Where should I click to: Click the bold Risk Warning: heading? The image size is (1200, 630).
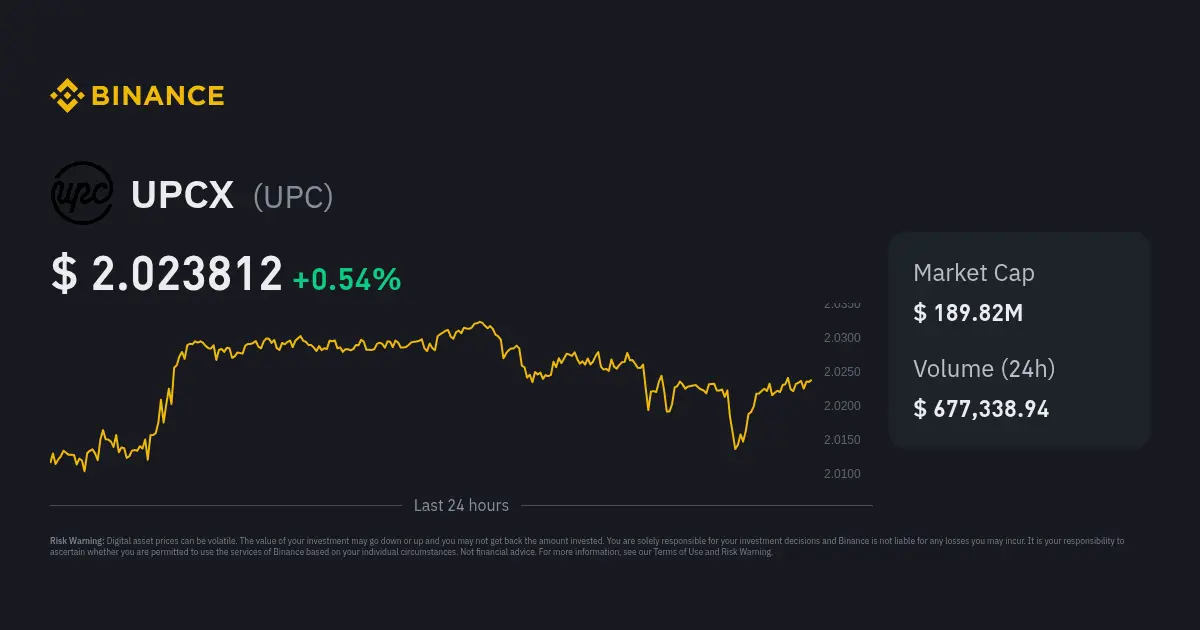[77, 541]
